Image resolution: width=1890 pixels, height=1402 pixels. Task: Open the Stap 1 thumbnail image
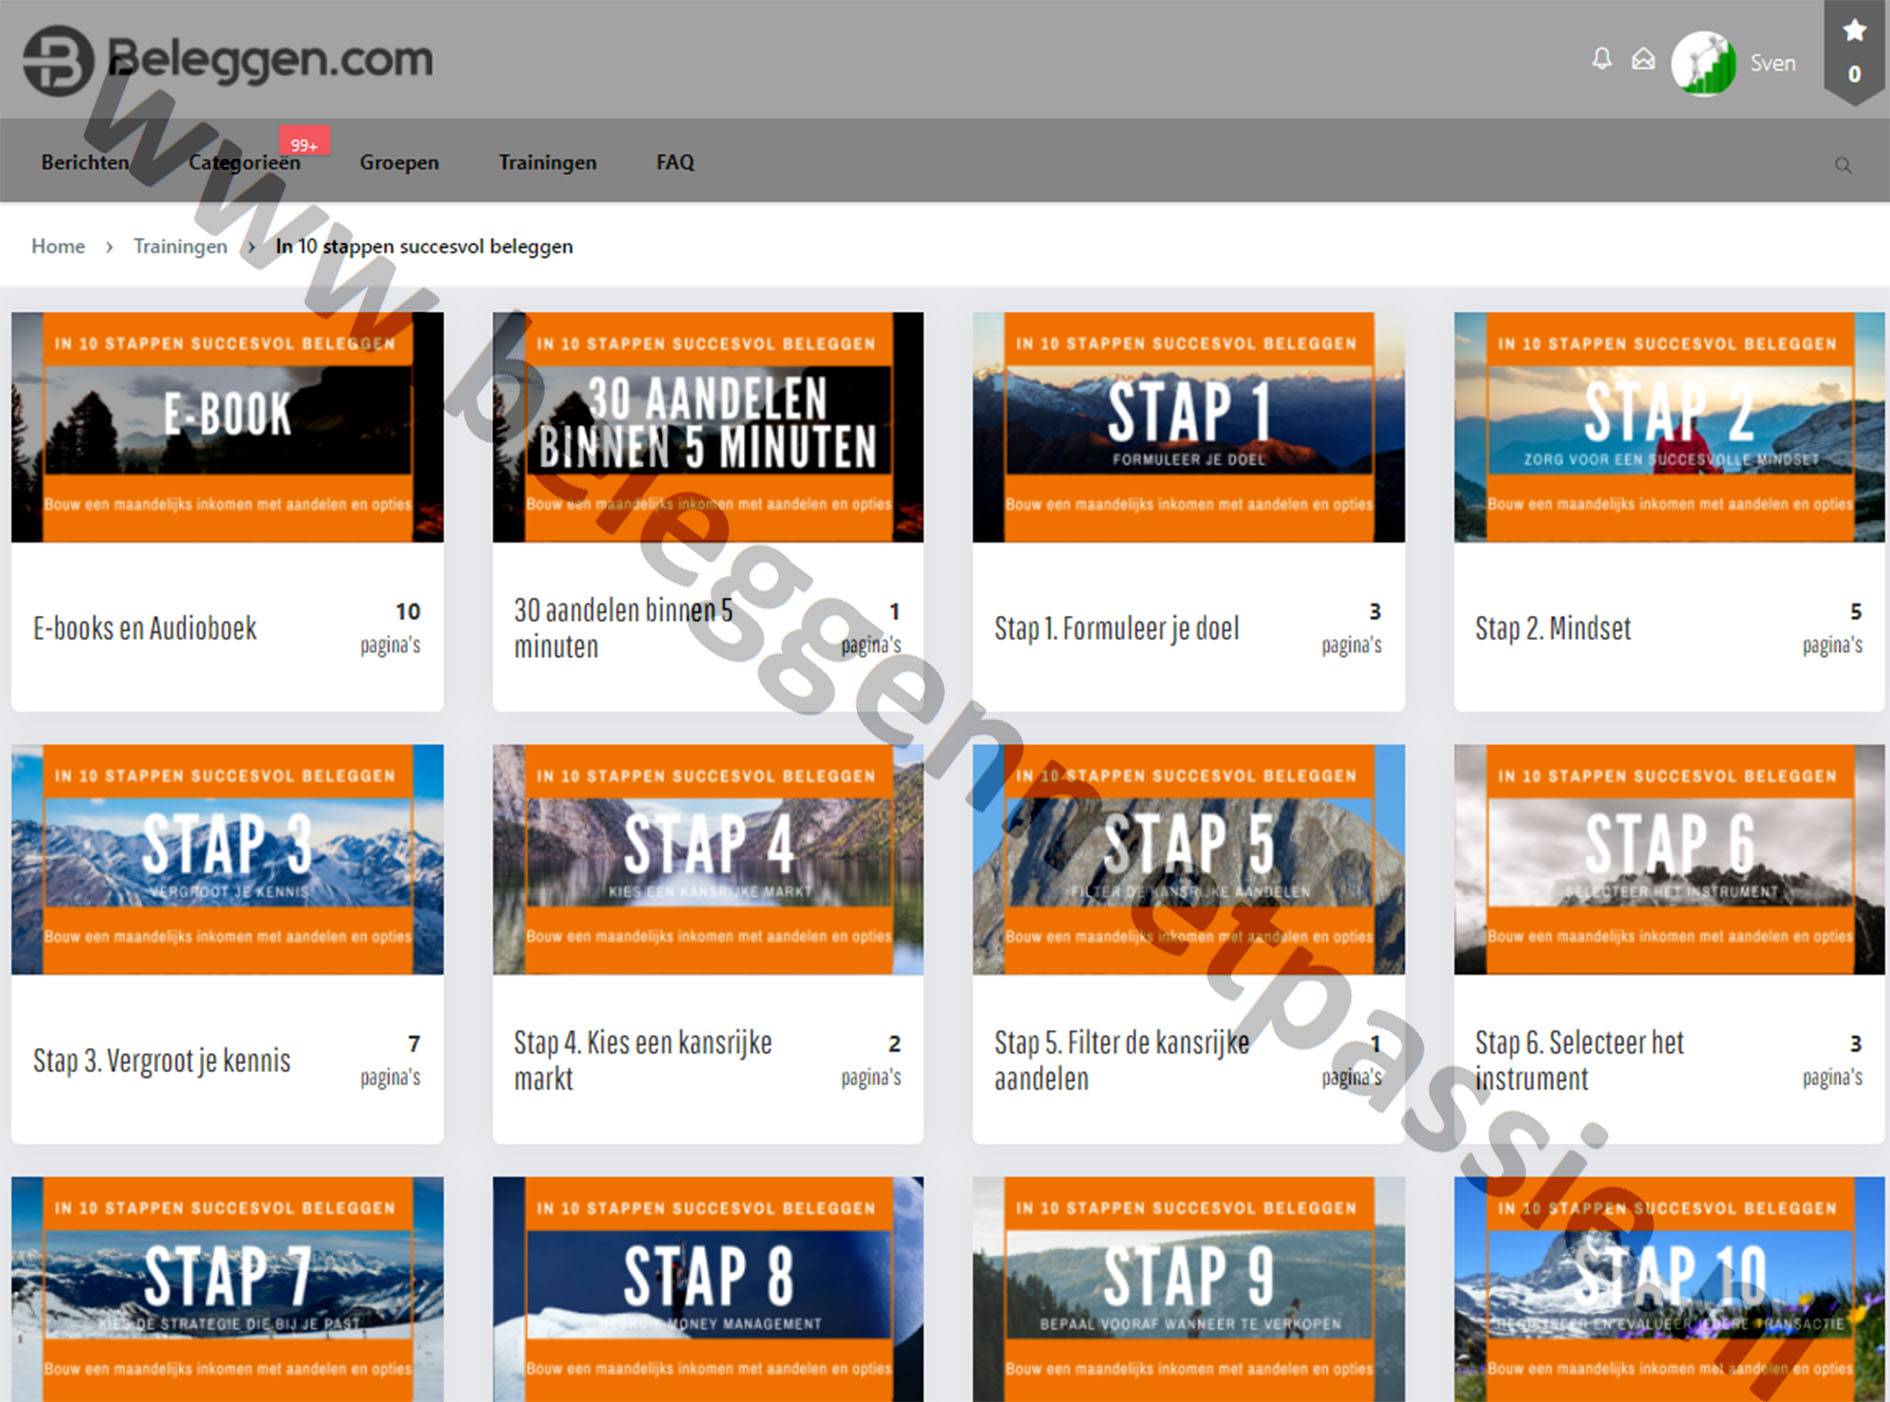[x=1188, y=427]
